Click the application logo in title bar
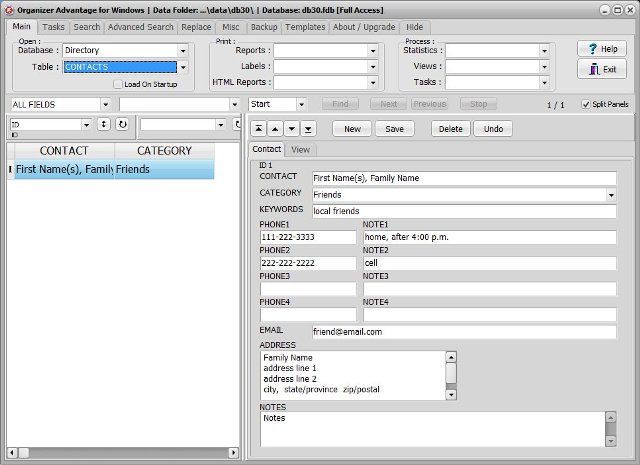This screenshot has height=465, width=640. tap(9, 10)
